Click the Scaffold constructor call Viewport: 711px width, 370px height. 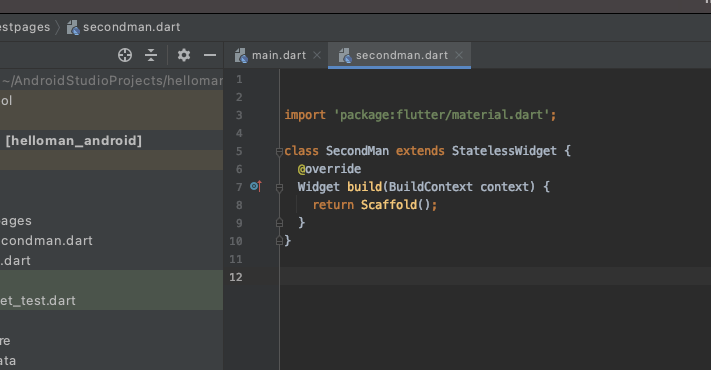(389, 205)
